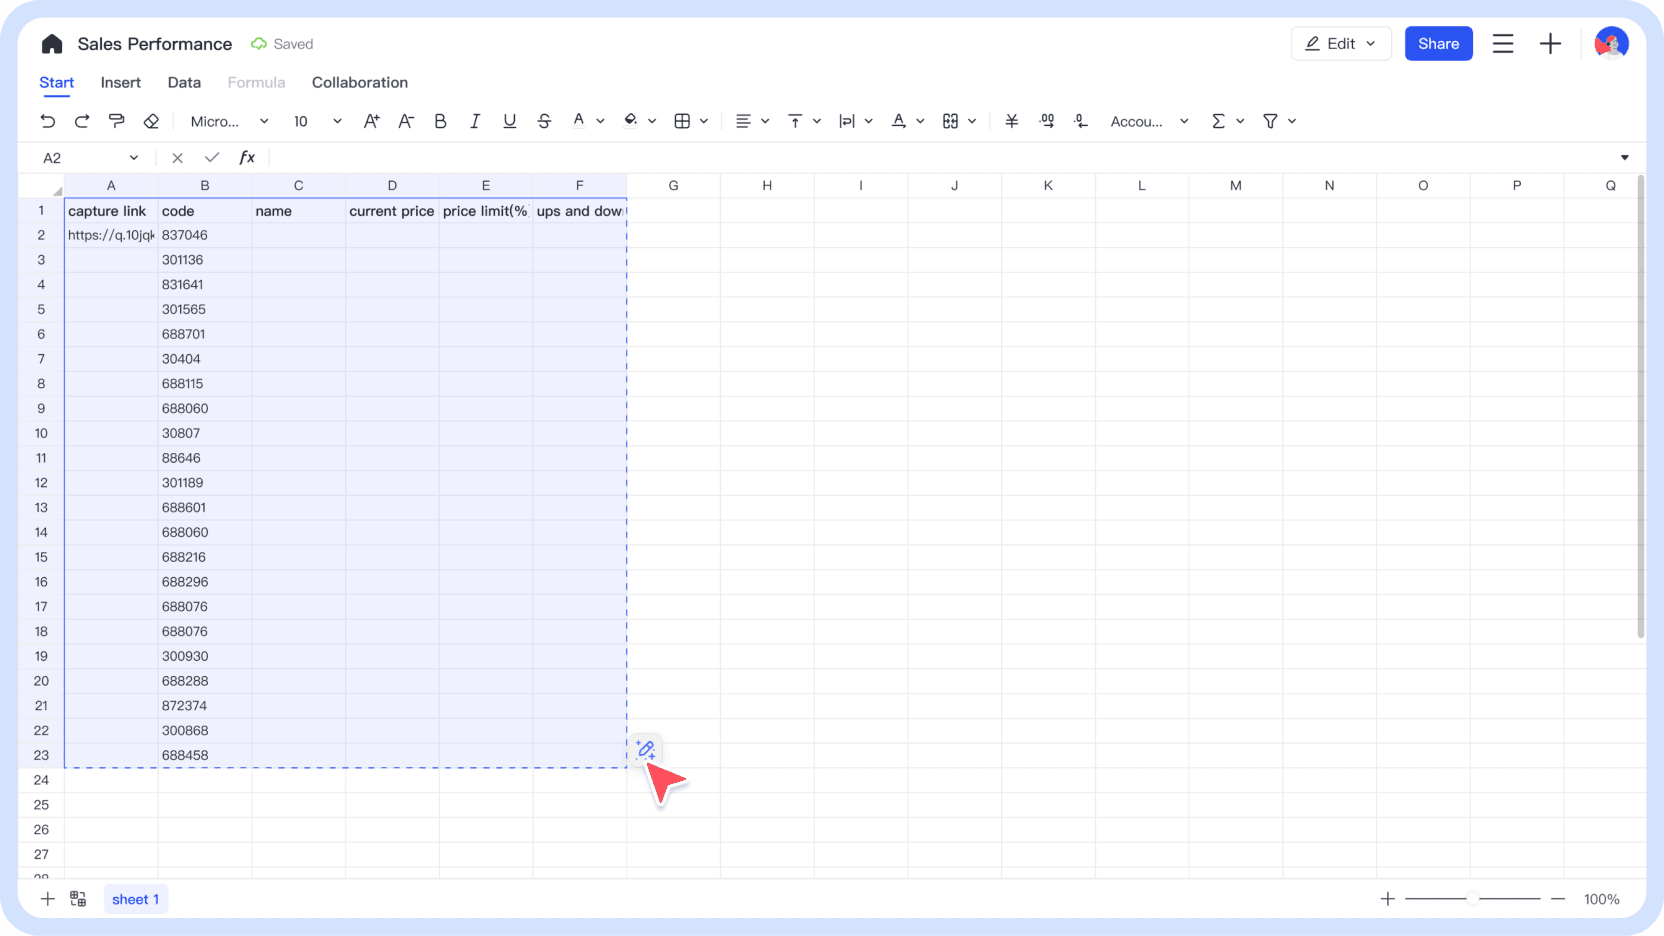The height and width of the screenshot is (936, 1664).
Task: Expand merge cells options
Action: click(972, 121)
